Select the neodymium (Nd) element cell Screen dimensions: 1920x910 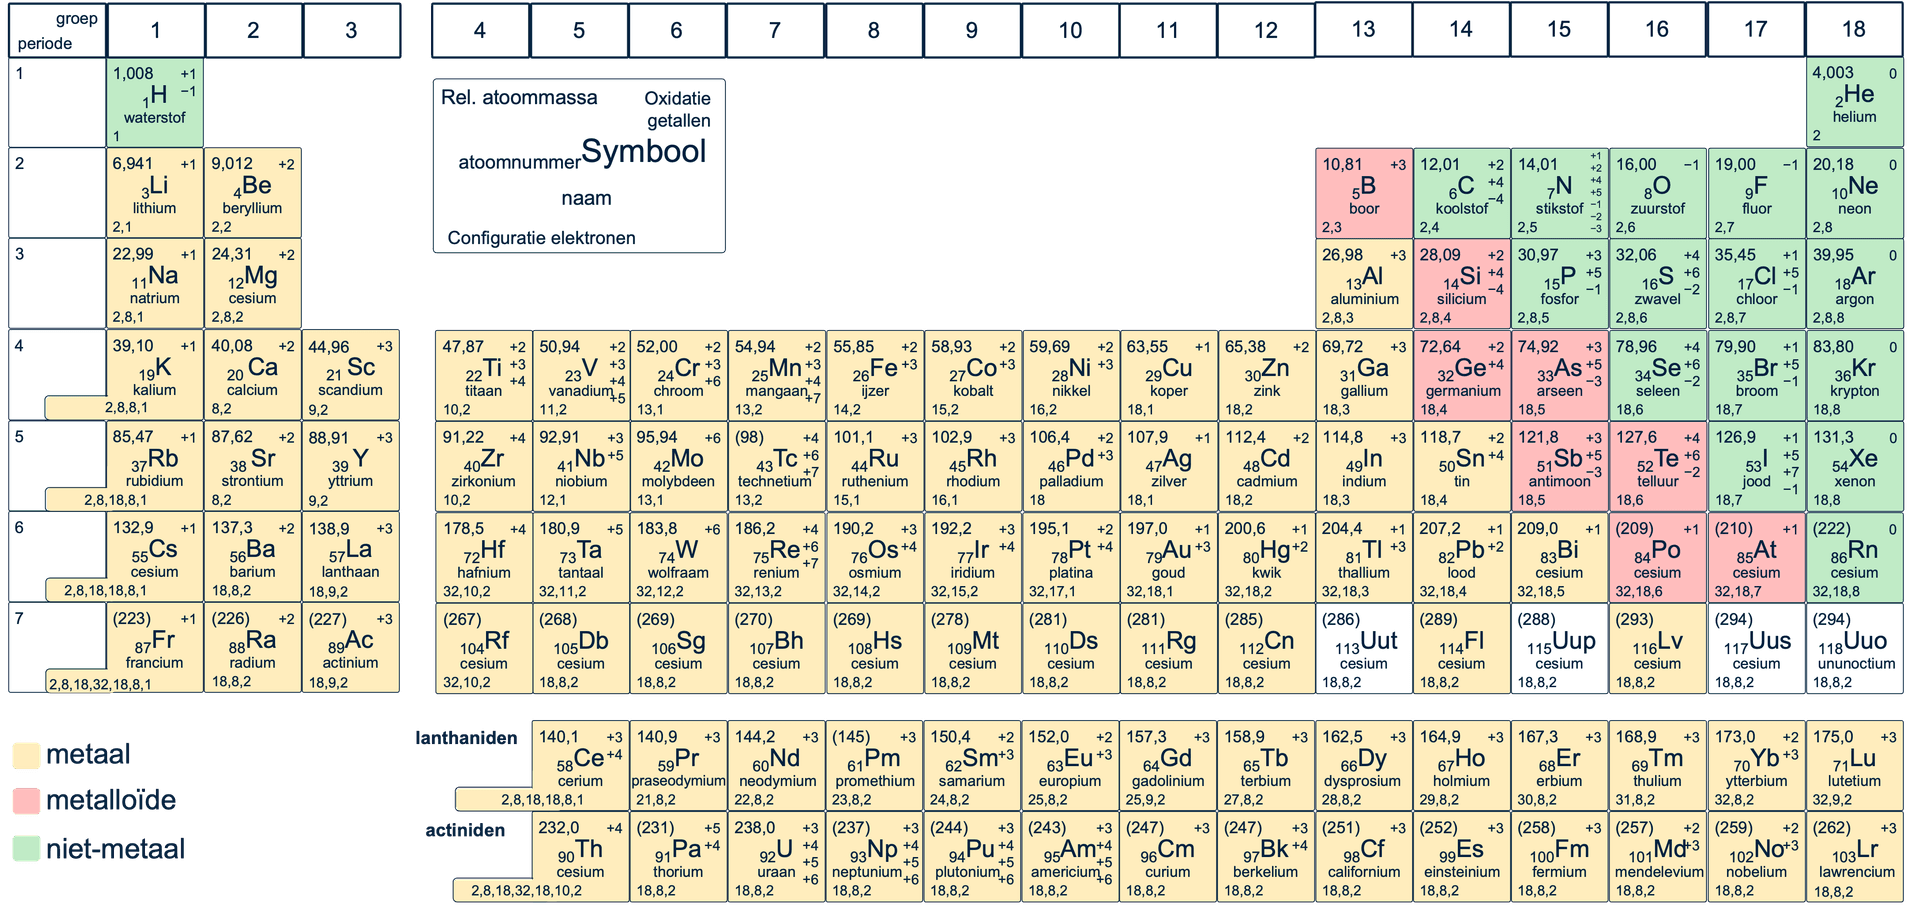pyautogui.click(x=776, y=765)
